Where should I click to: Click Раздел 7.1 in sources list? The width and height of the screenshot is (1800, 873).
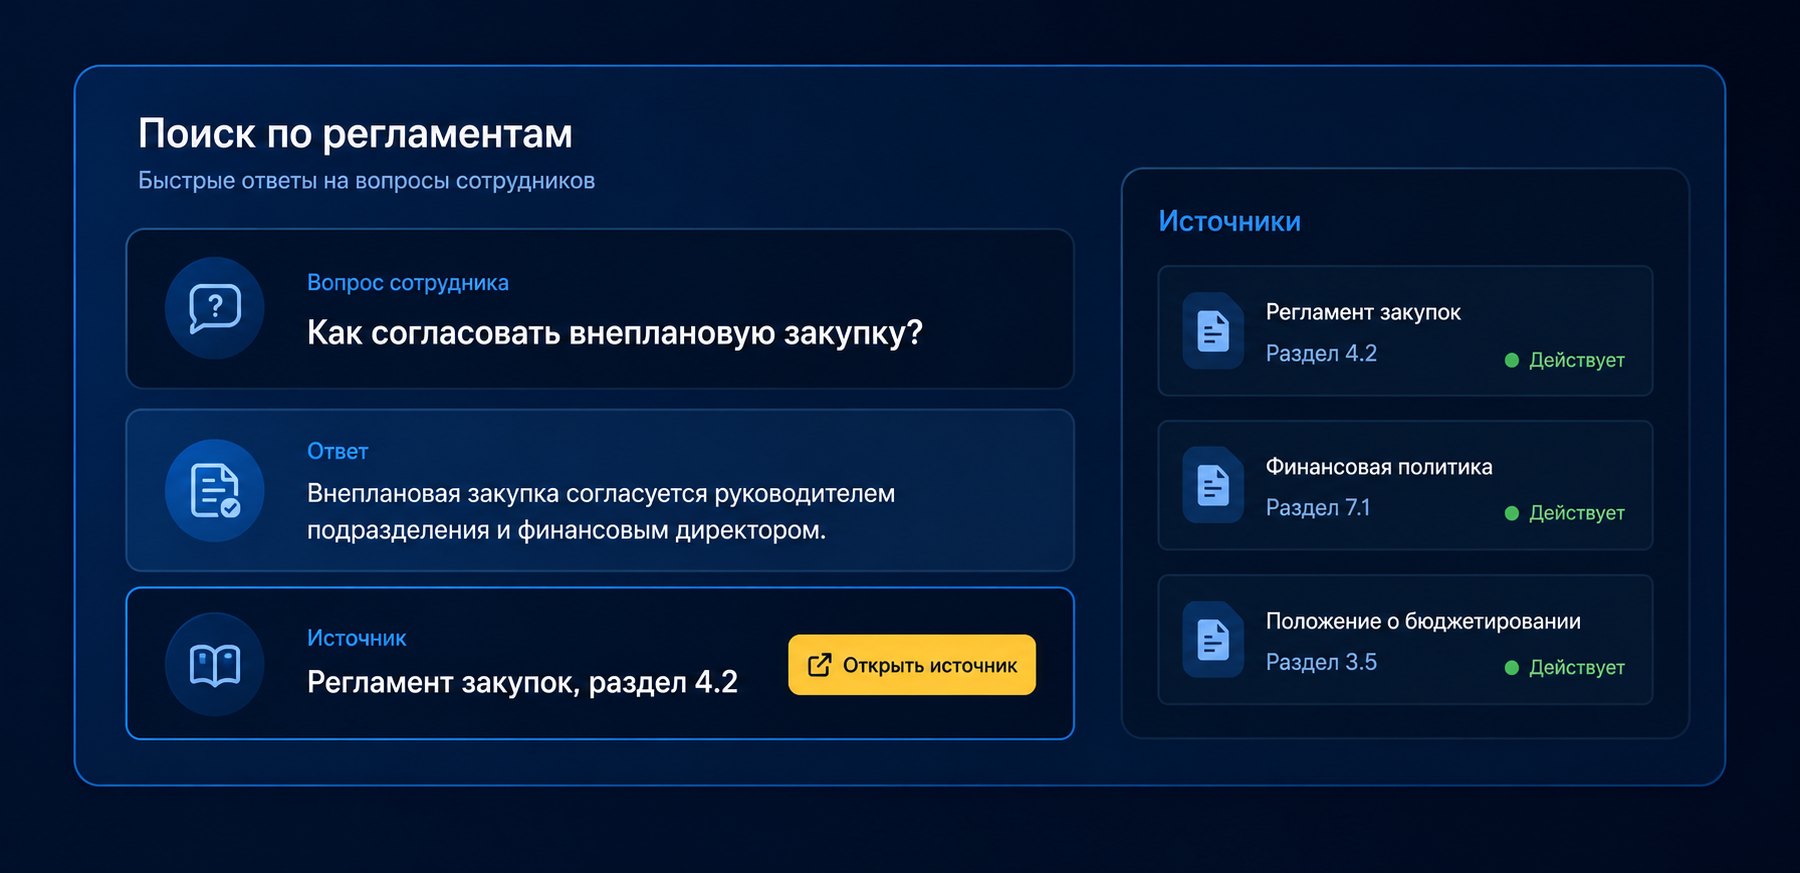click(1318, 507)
